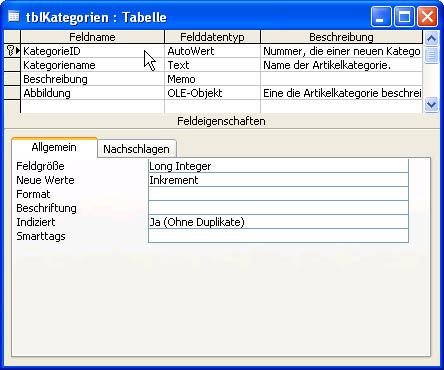Select the Abbildung field name cell
The image size is (444, 370).
click(x=92, y=93)
